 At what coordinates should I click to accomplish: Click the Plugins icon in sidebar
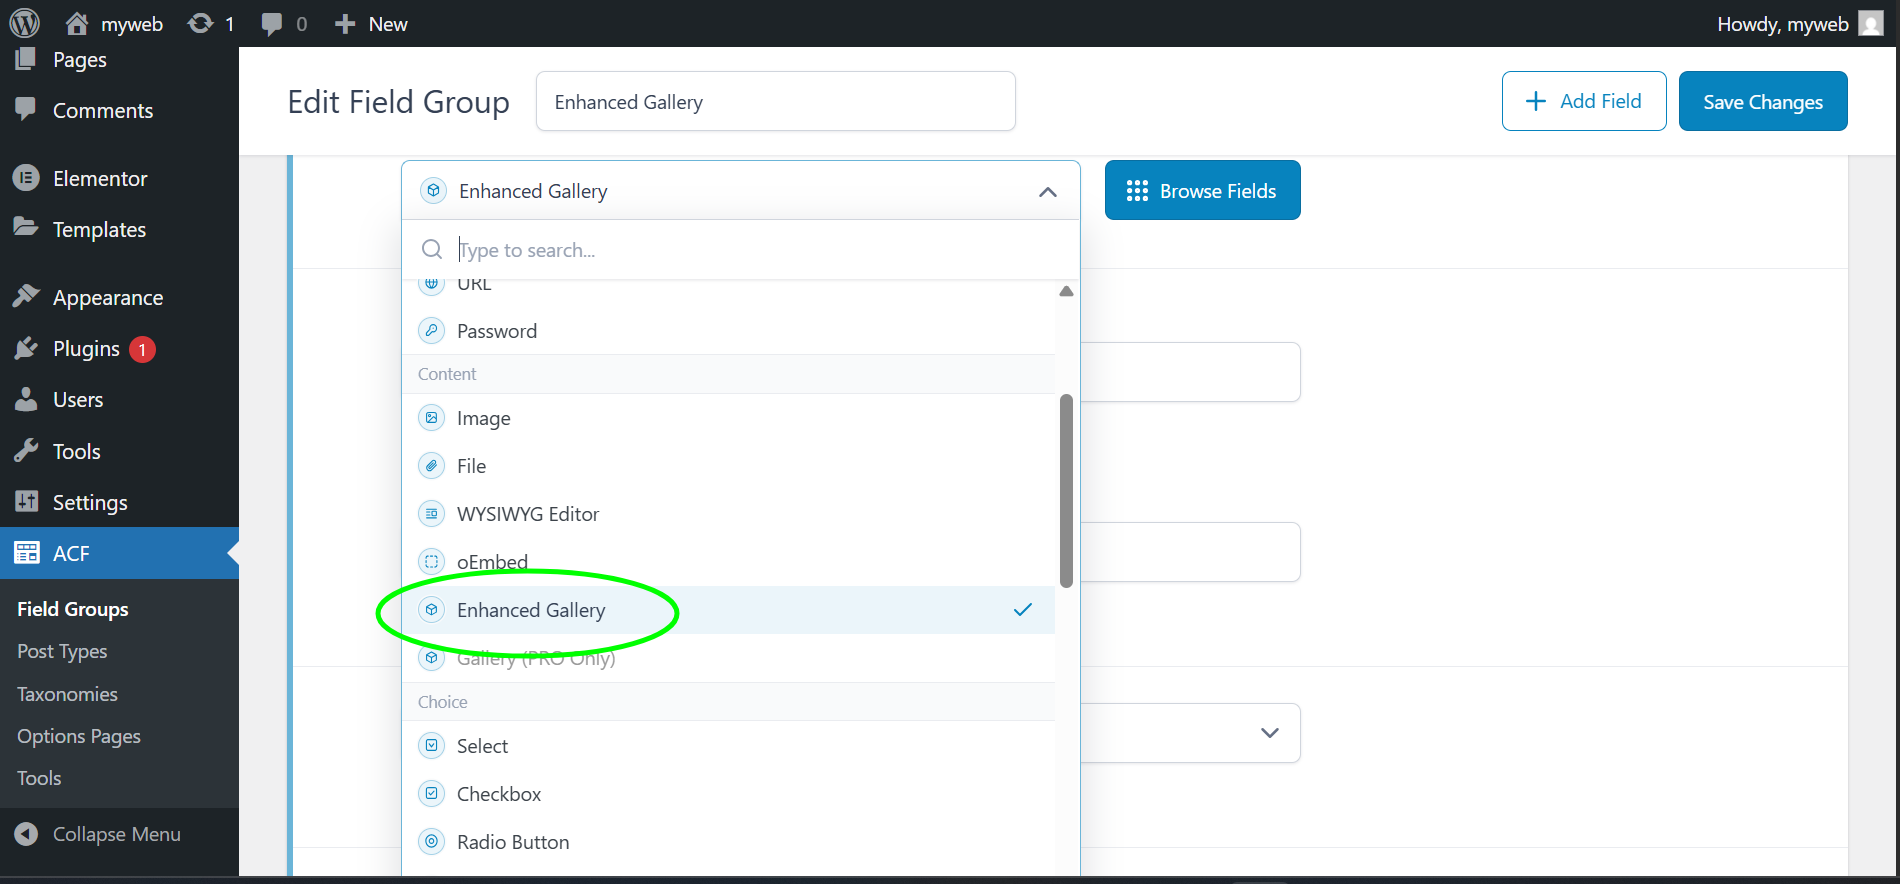pos(26,348)
